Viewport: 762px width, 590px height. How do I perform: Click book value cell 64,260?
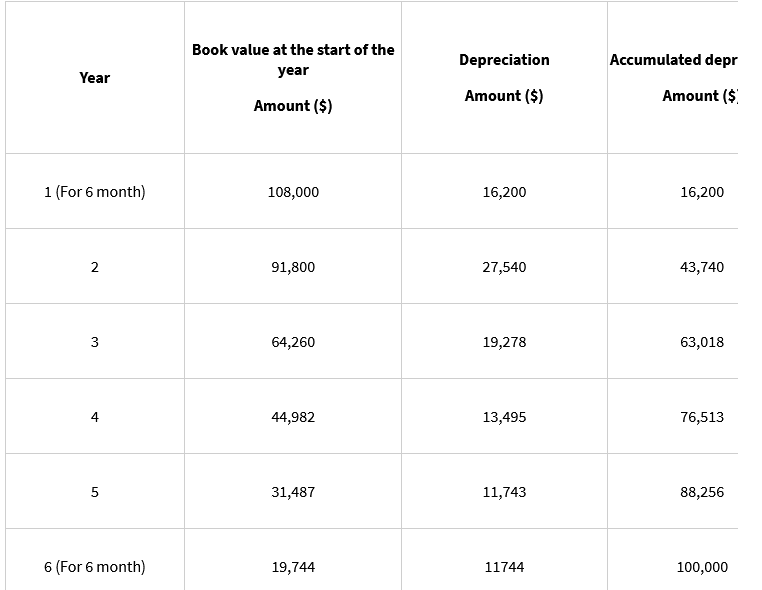(293, 342)
